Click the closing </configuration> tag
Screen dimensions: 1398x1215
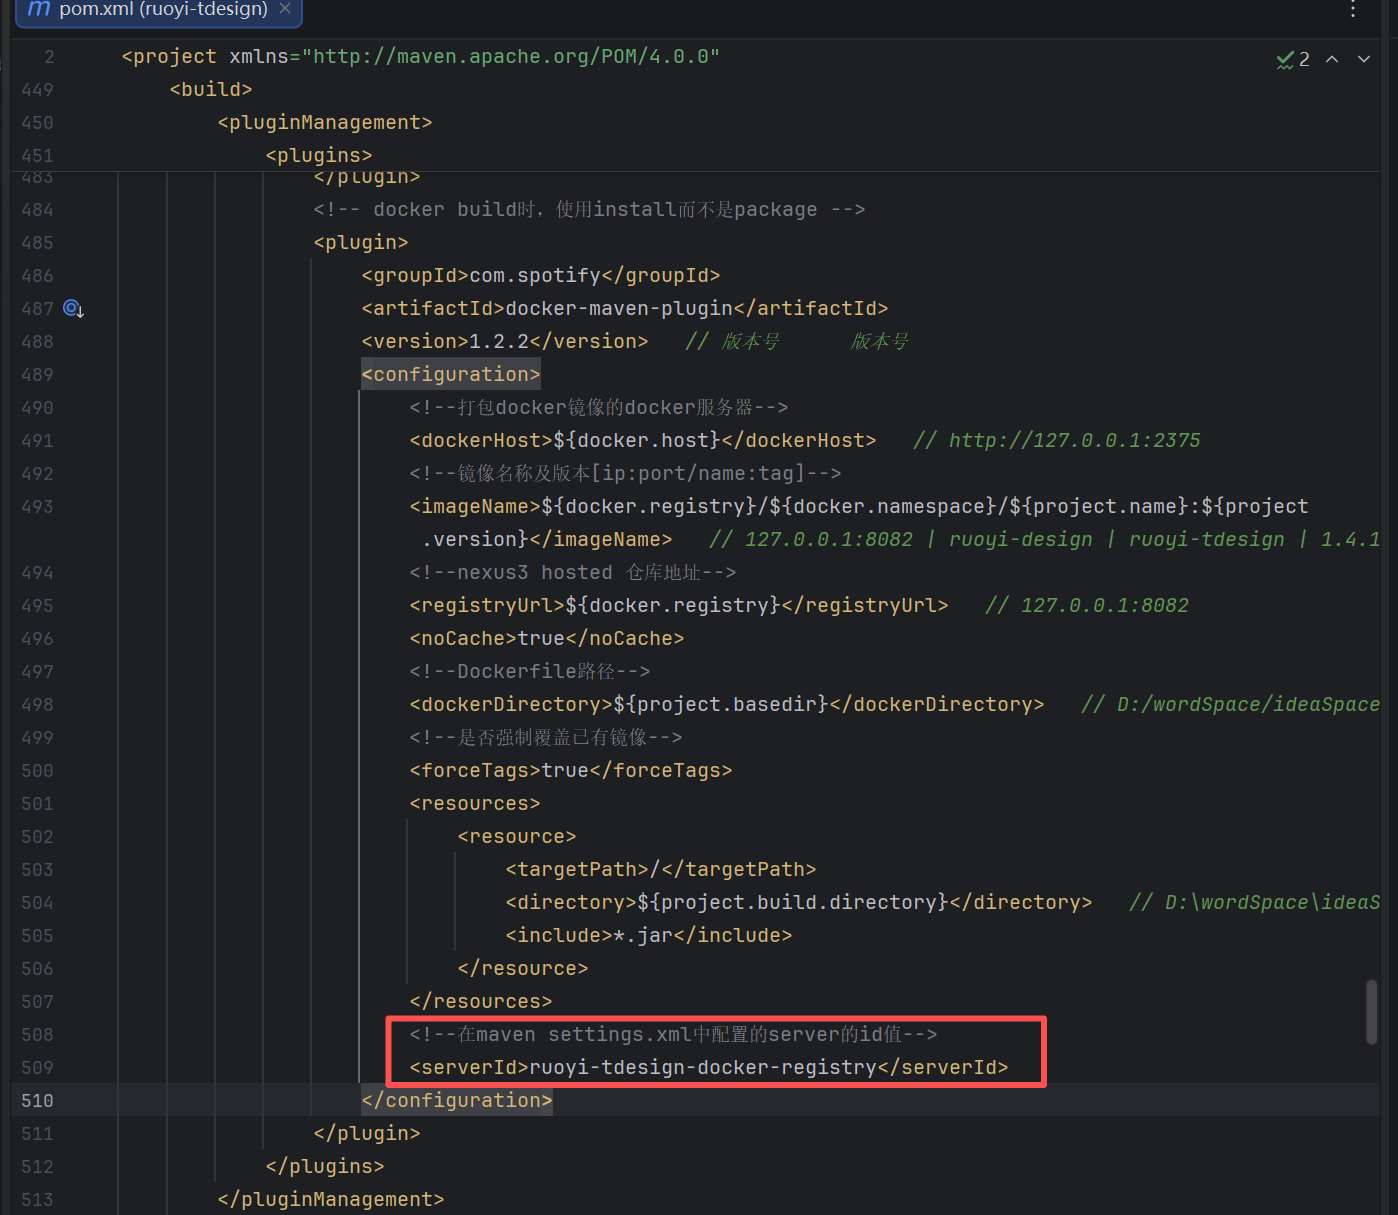click(457, 1100)
